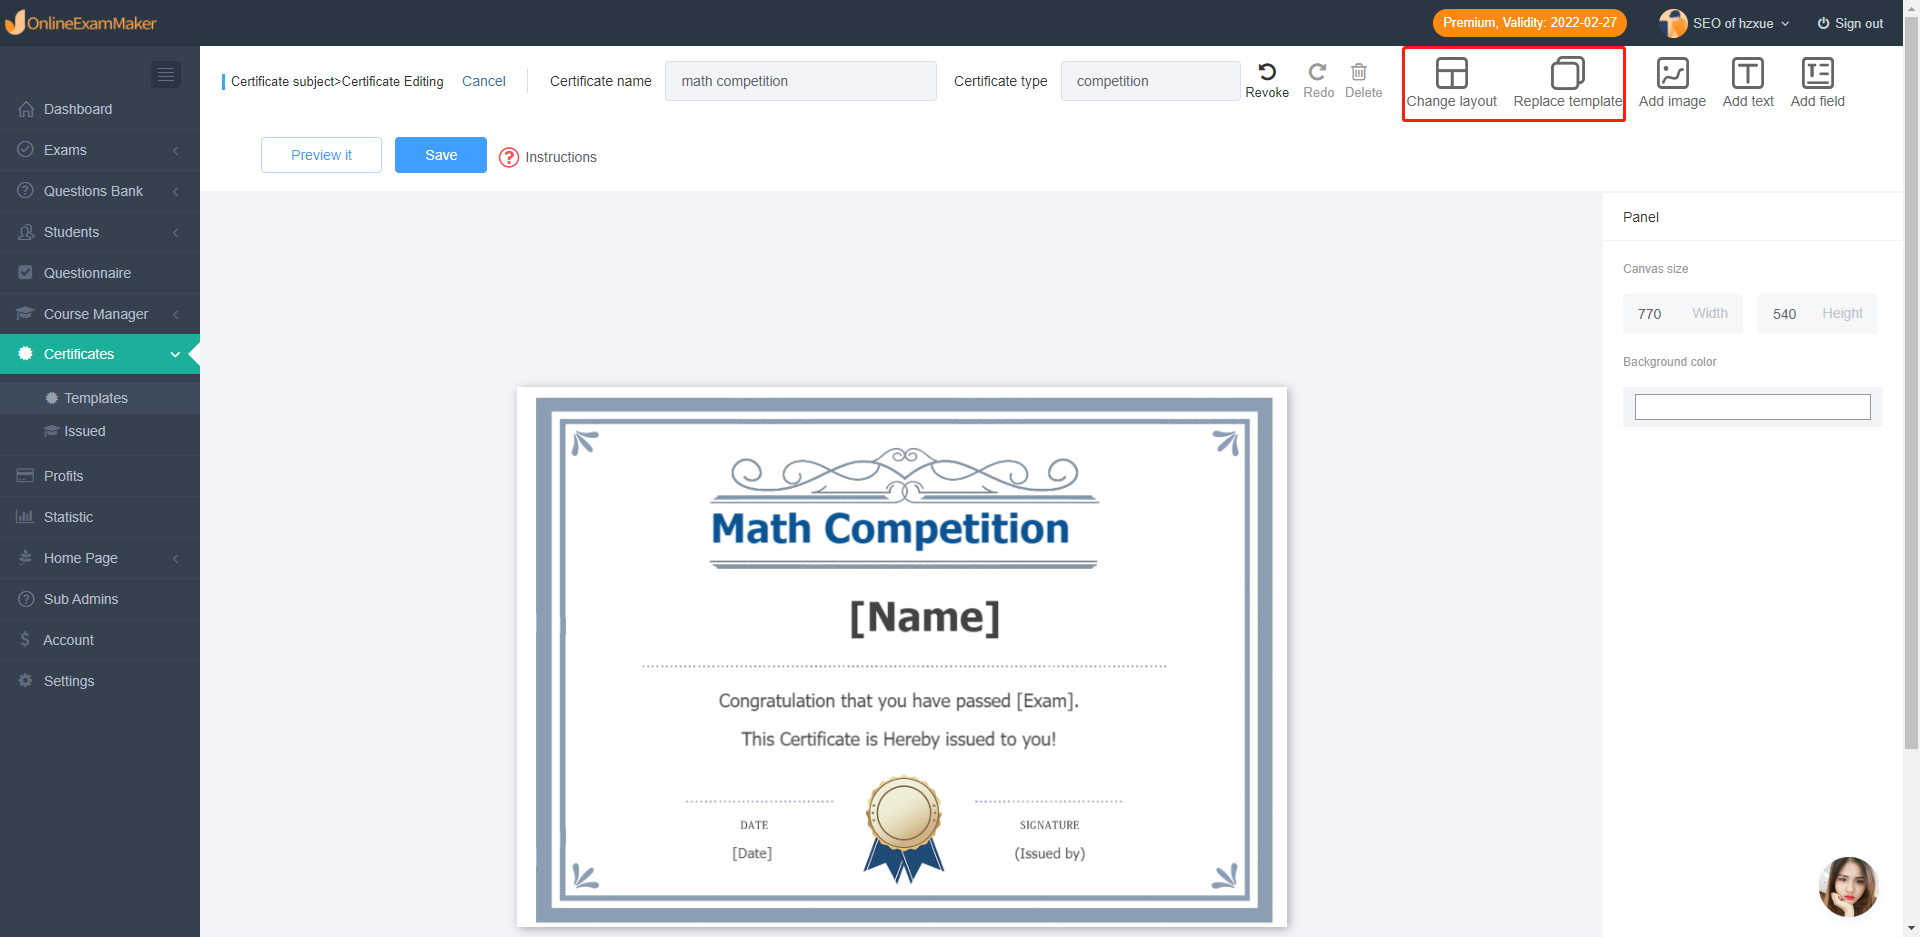Screen dimensions: 1920x937
Task: Select 'This Certificate is Hereby issued' text
Action: (x=898, y=739)
